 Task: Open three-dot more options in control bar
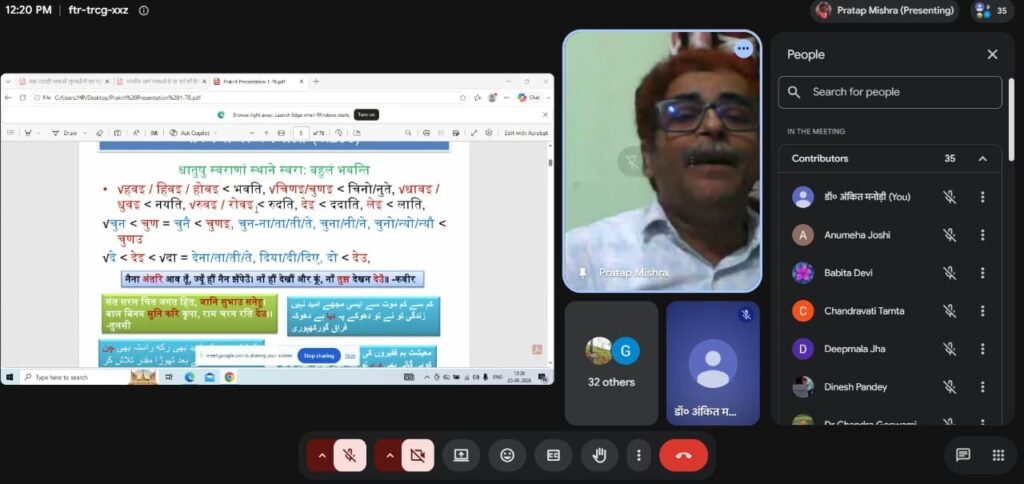tap(639, 455)
